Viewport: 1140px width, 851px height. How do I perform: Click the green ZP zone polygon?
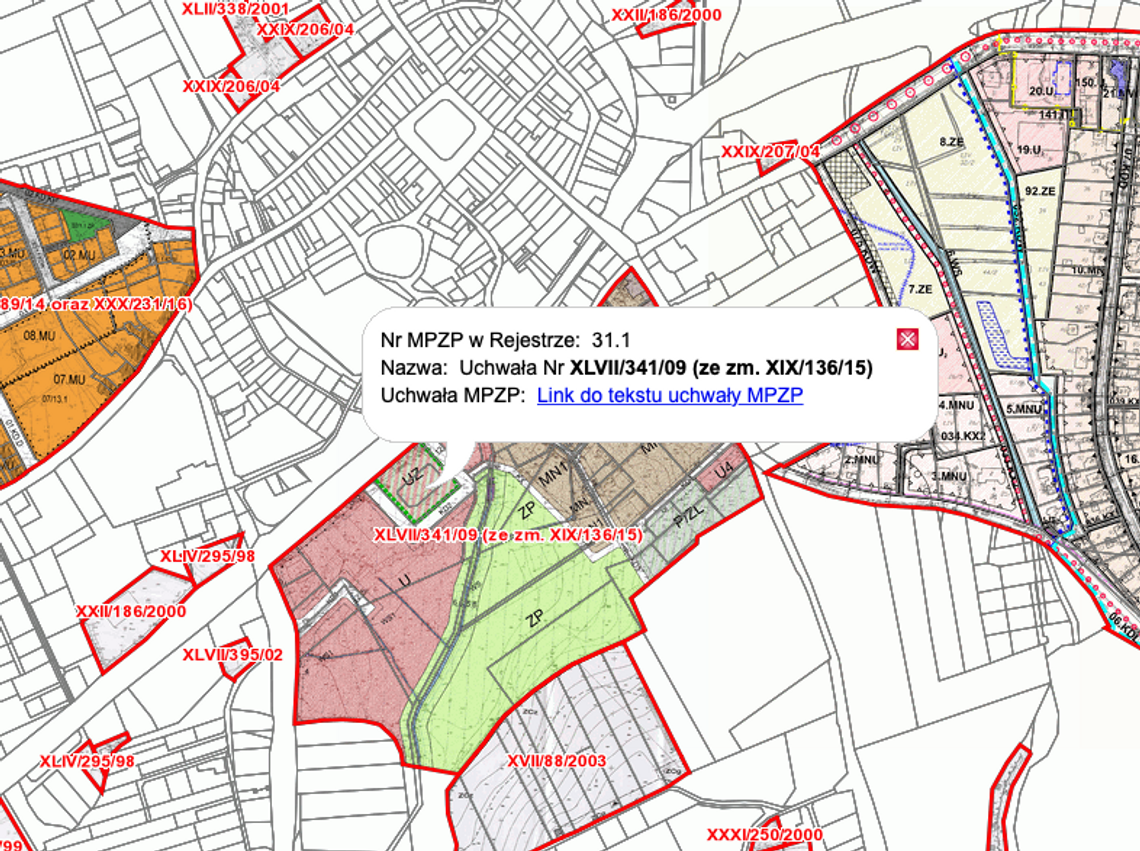537,617
